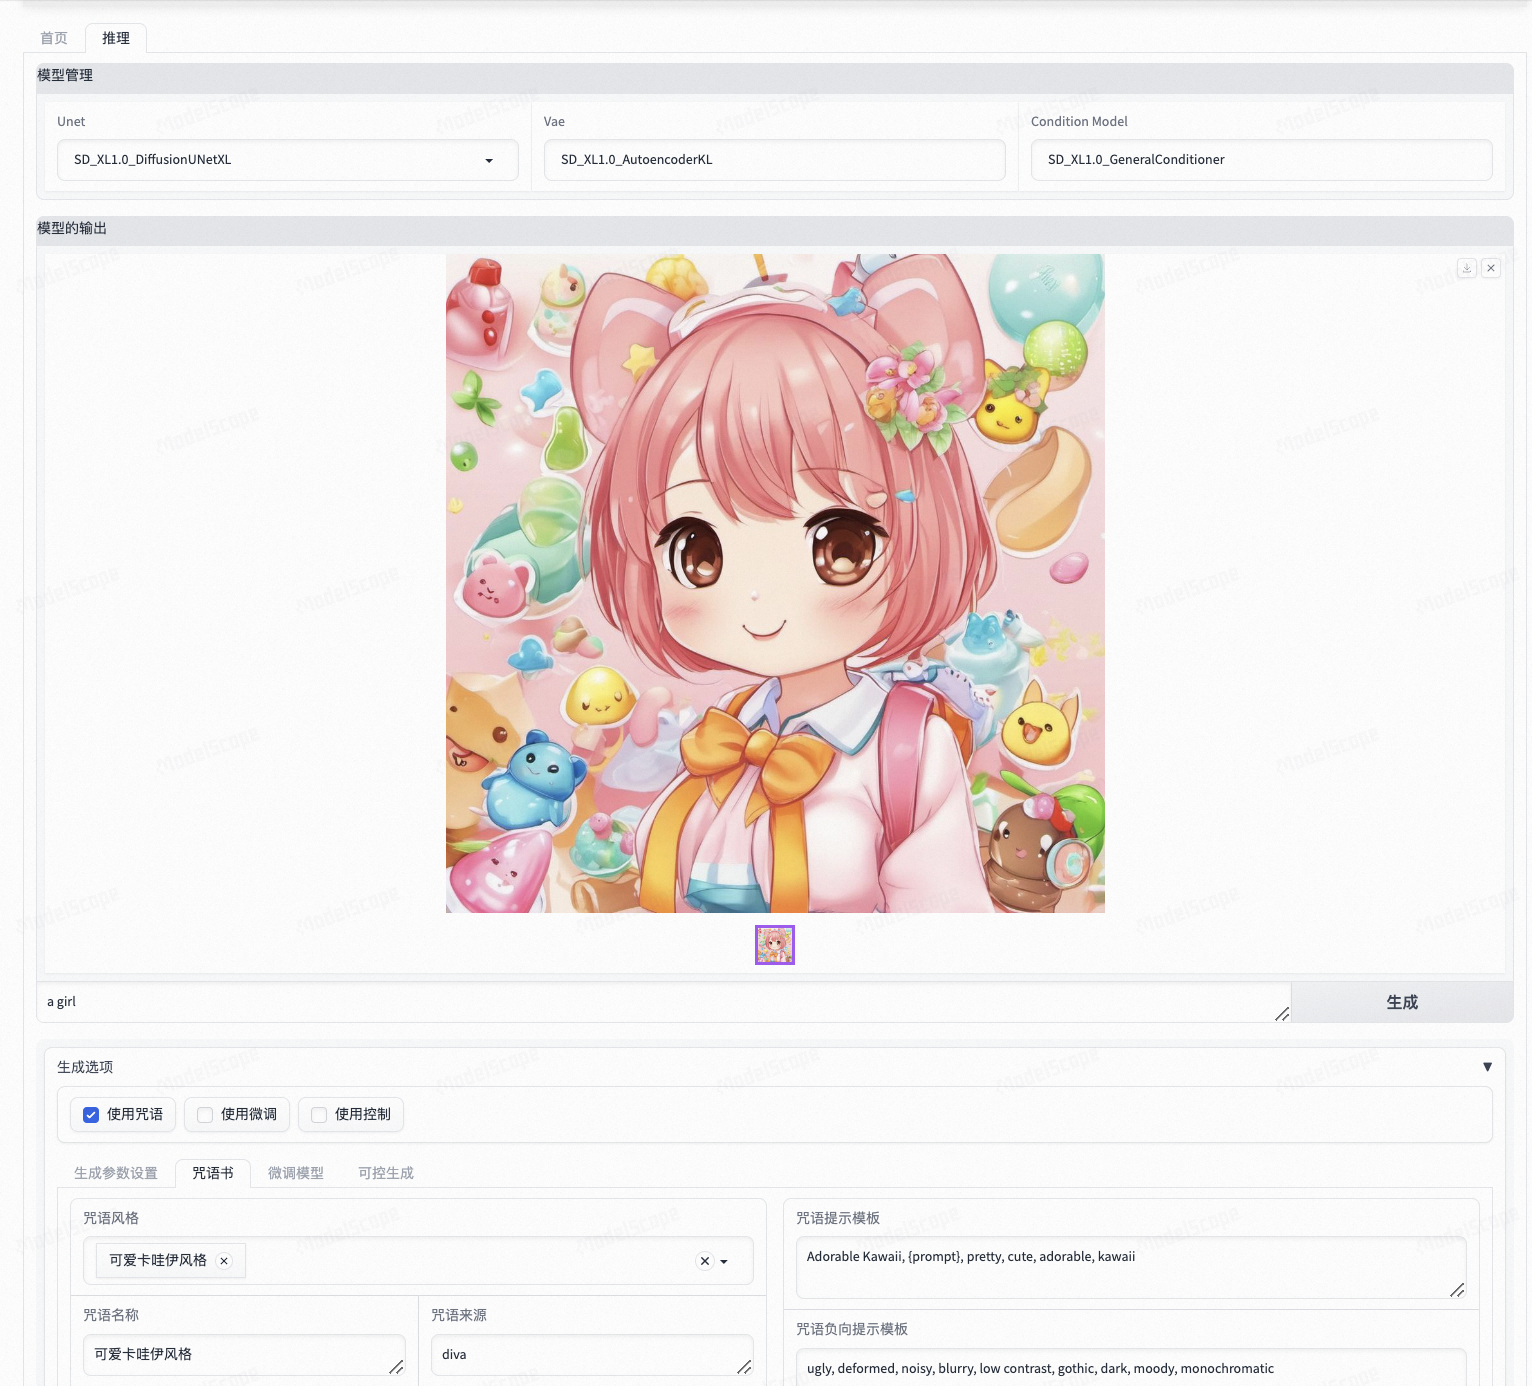The image size is (1532, 1386).
Task: Click the resize grip on the prompt input
Action: (1282, 1015)
